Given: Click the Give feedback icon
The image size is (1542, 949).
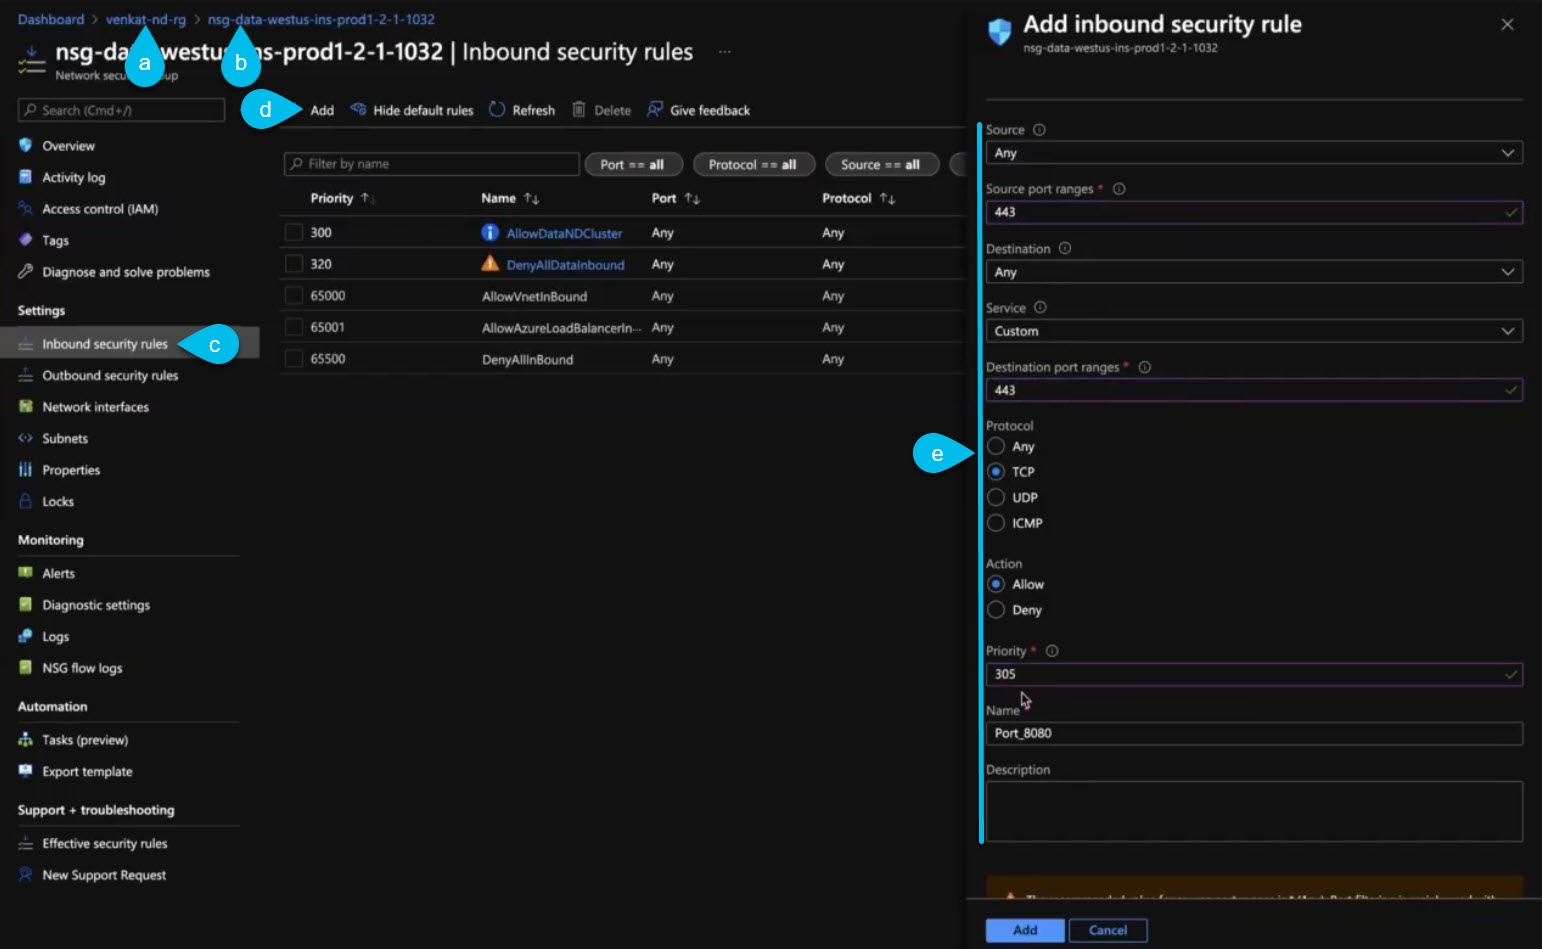Looking at the screenshot, I should click(655, 110).
